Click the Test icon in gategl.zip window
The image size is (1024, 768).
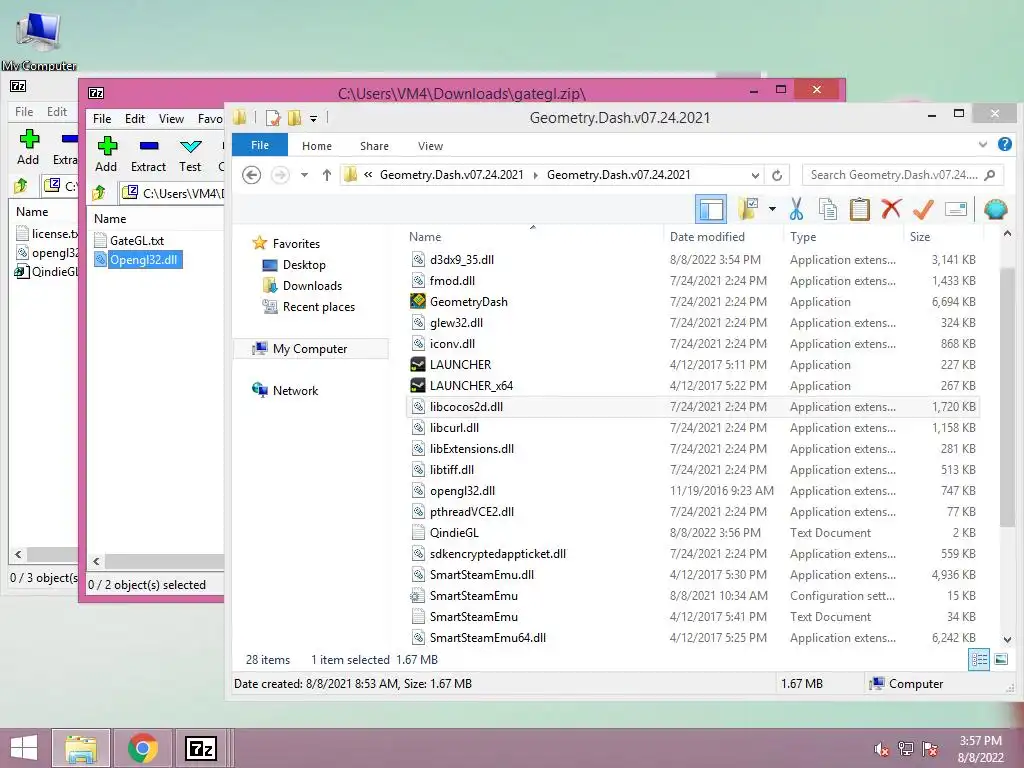pyautogui.click(x=191, y=146)
